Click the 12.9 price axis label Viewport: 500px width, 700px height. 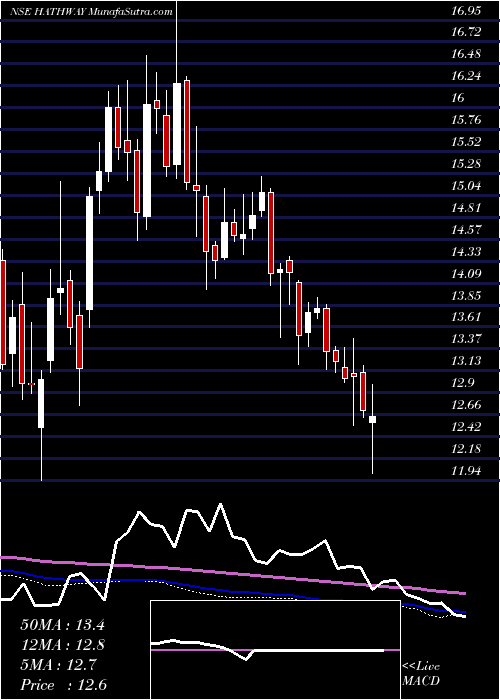tap(463, 383)
